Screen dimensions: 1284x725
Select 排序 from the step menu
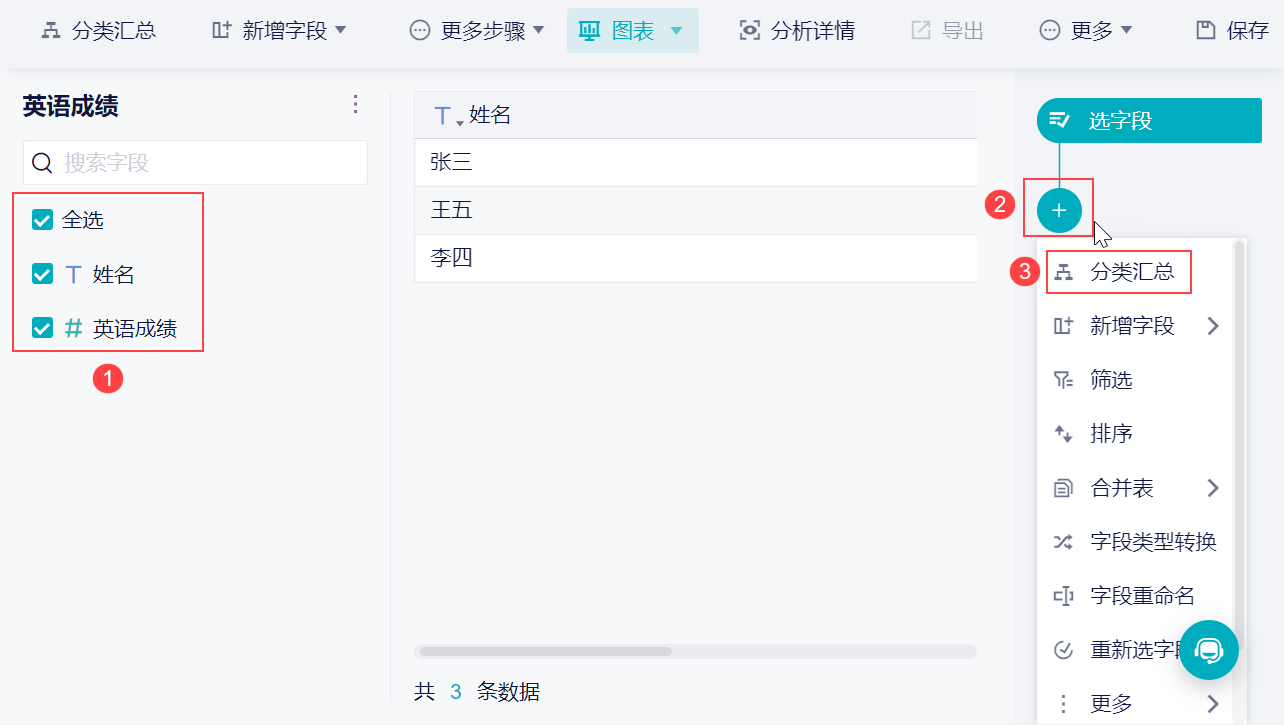pos(1111,434)
